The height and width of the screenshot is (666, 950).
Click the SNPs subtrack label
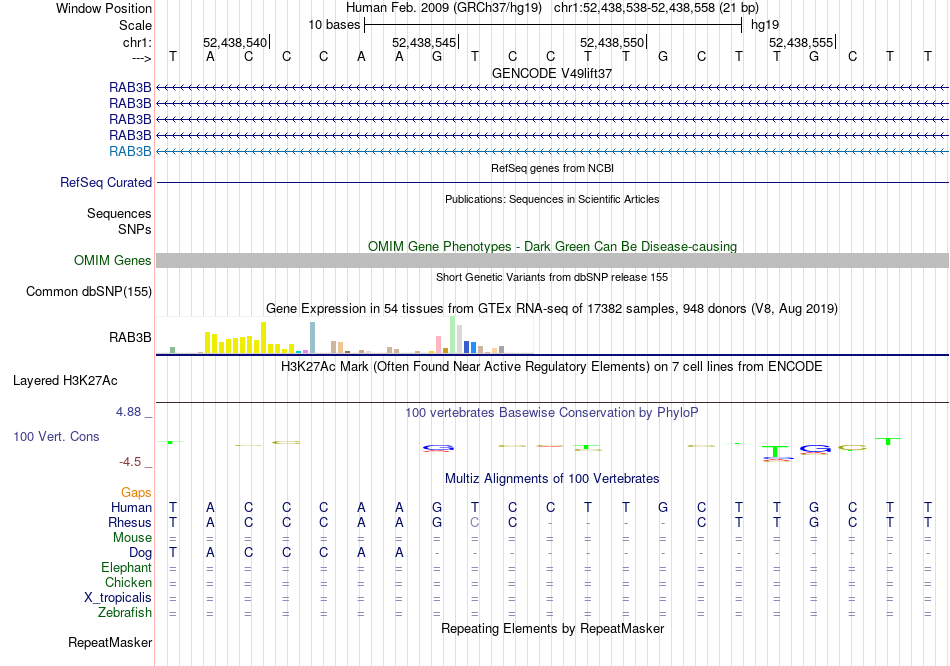tap(135, 229)
